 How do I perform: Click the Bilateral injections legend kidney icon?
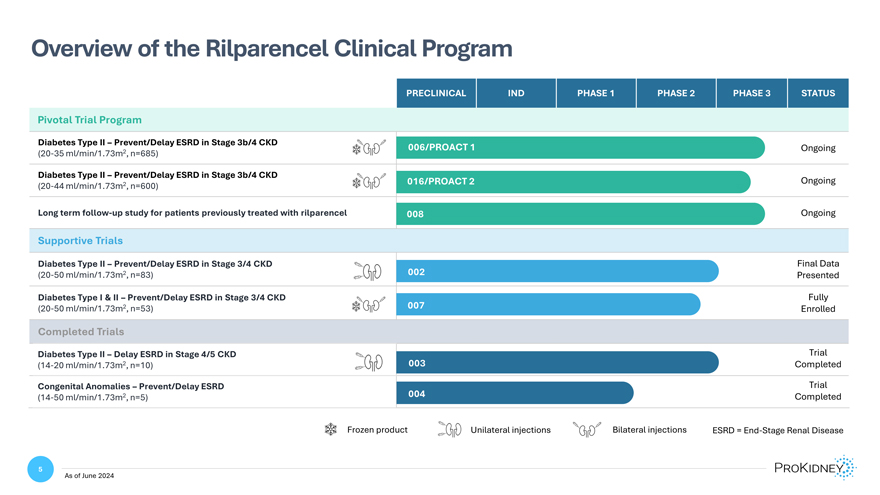[x=587, y=429]
